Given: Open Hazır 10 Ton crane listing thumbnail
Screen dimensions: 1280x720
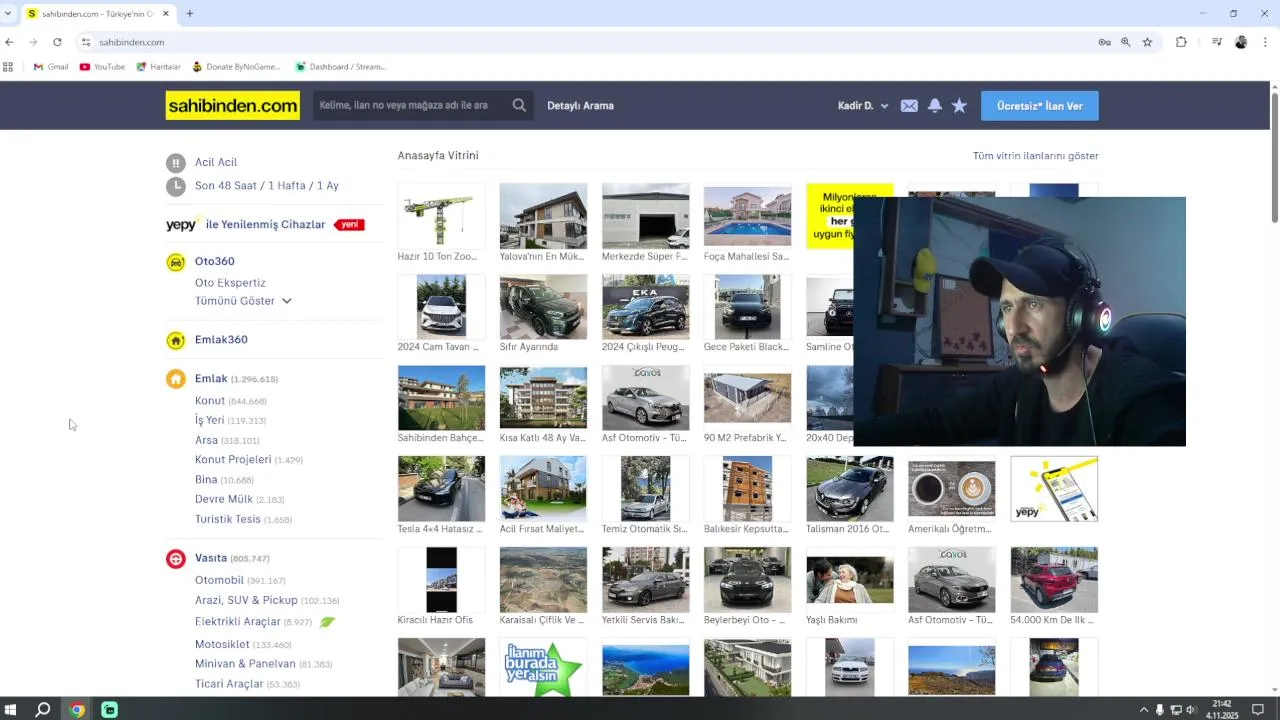Looking at the screenshot, I should click(x=441, y=216).
